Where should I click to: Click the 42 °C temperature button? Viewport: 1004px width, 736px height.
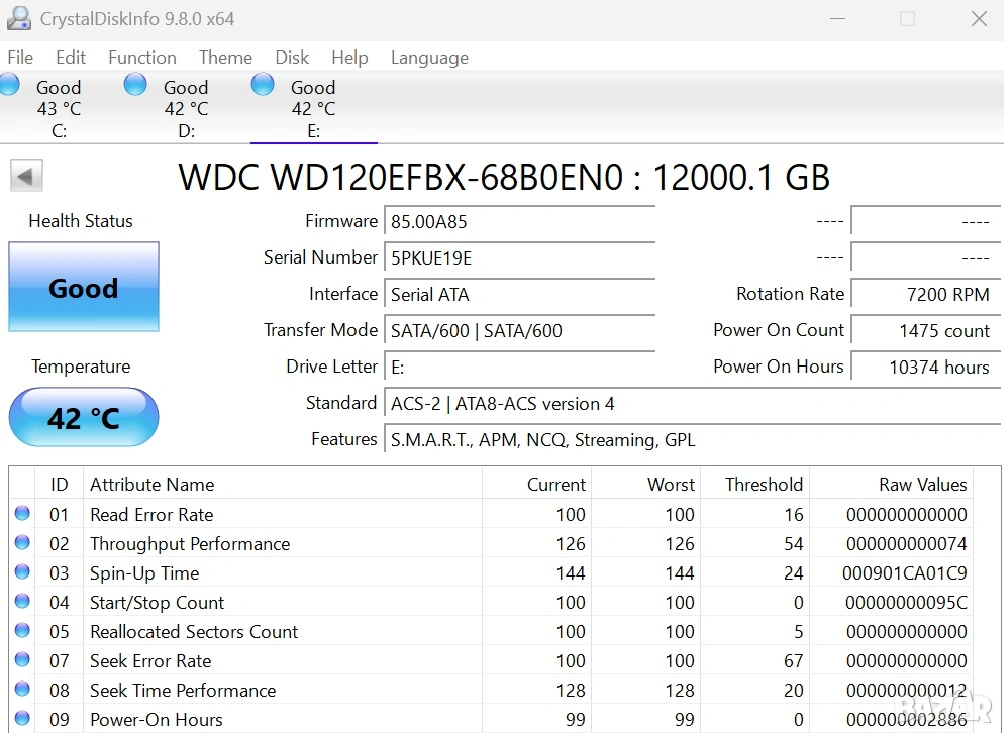tap(84, 417)
